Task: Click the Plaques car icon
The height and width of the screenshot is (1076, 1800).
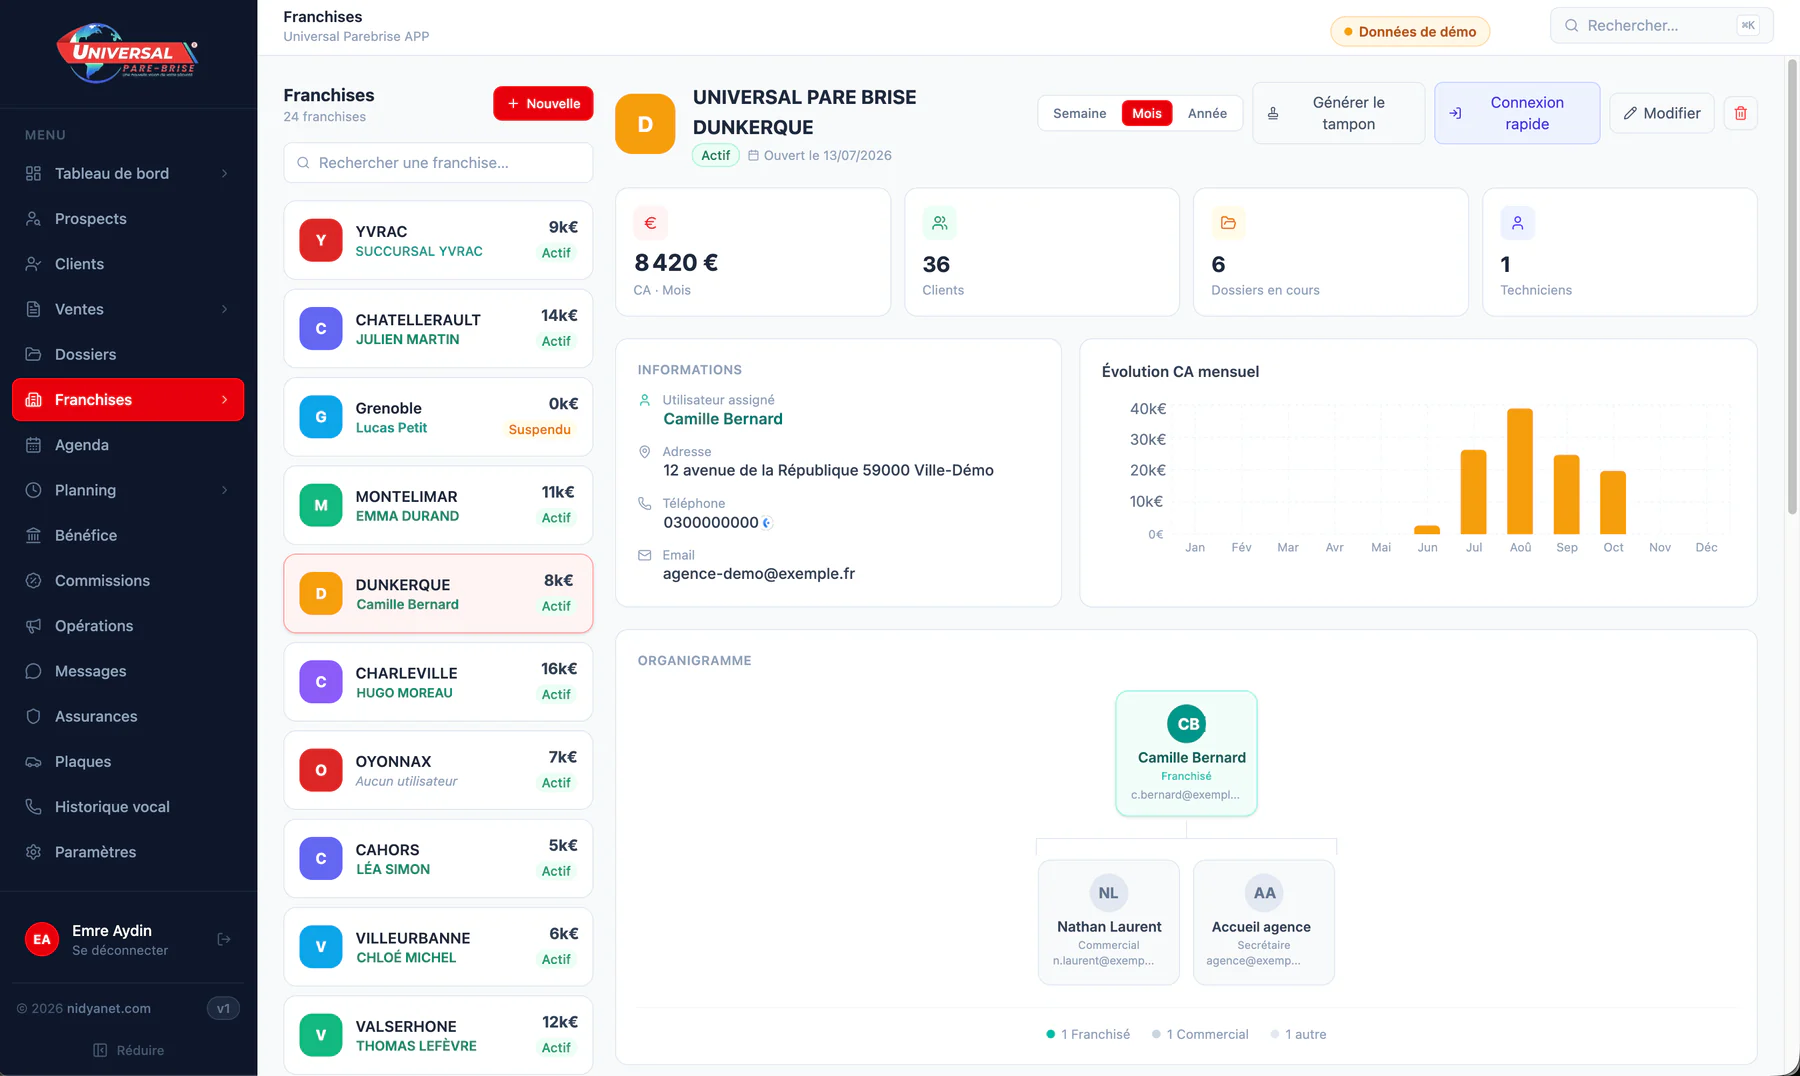Action: [x=33, y=762]
